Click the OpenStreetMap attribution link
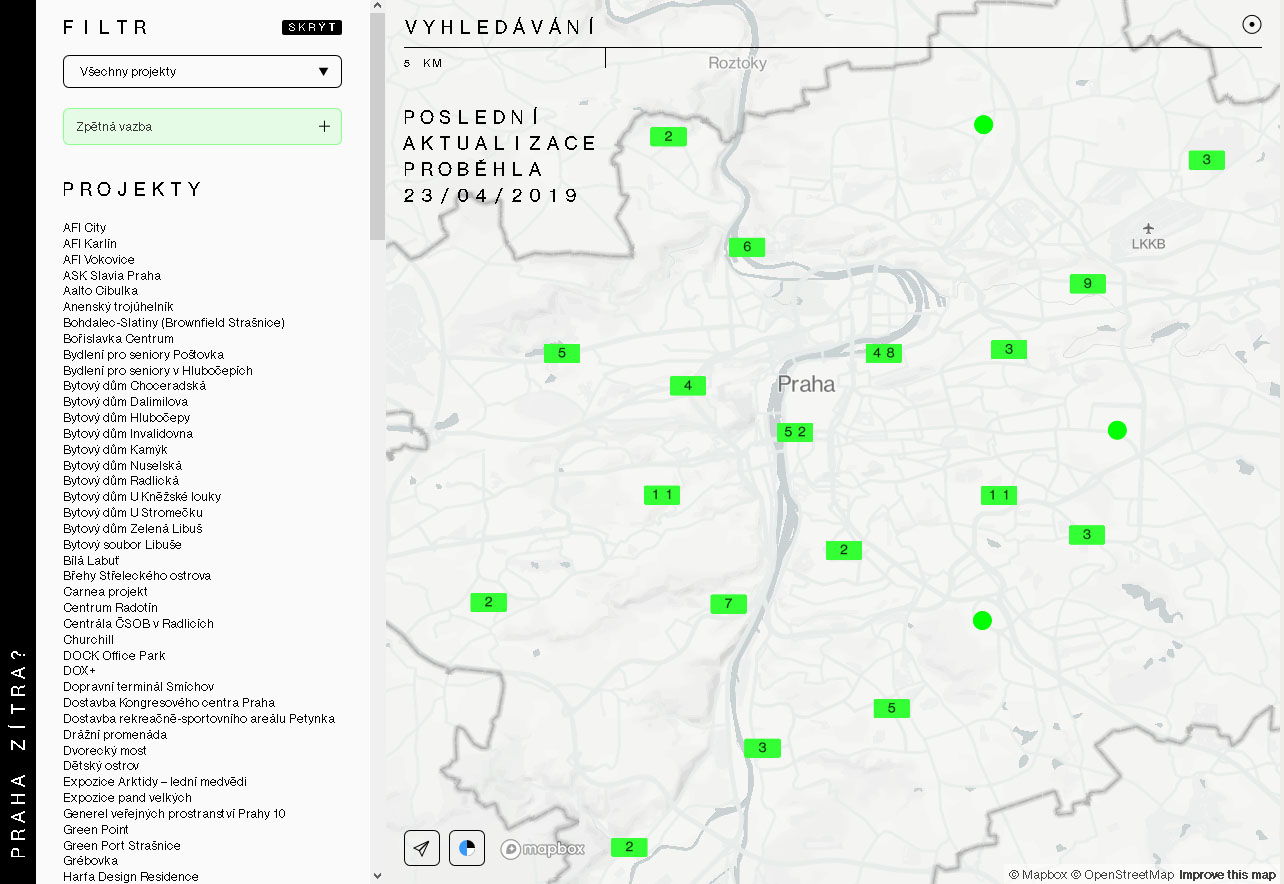 [1125, 875]
